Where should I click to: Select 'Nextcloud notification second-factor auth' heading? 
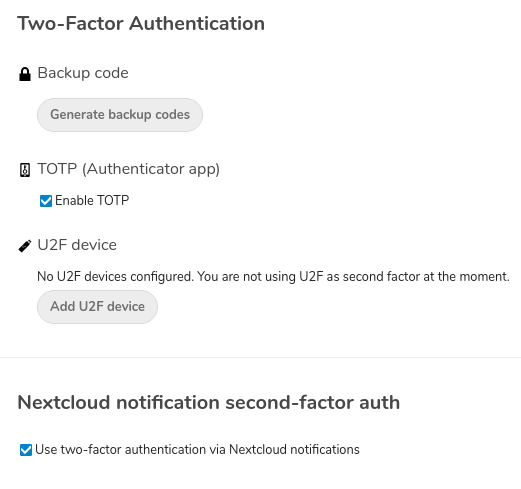tap(209, 402)
